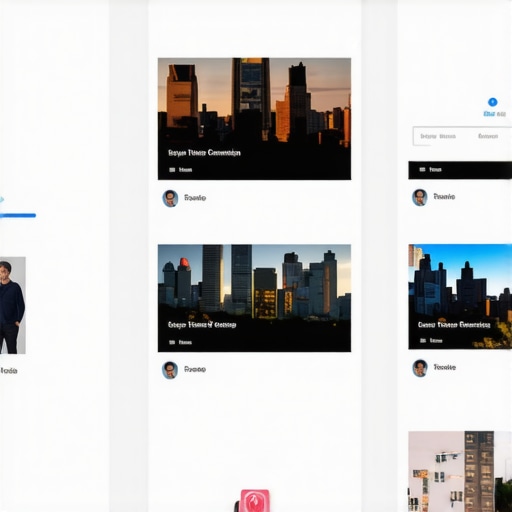Open the title text on the blue sky card
This screenshot has width=512, height=512.
pos(454,325)
